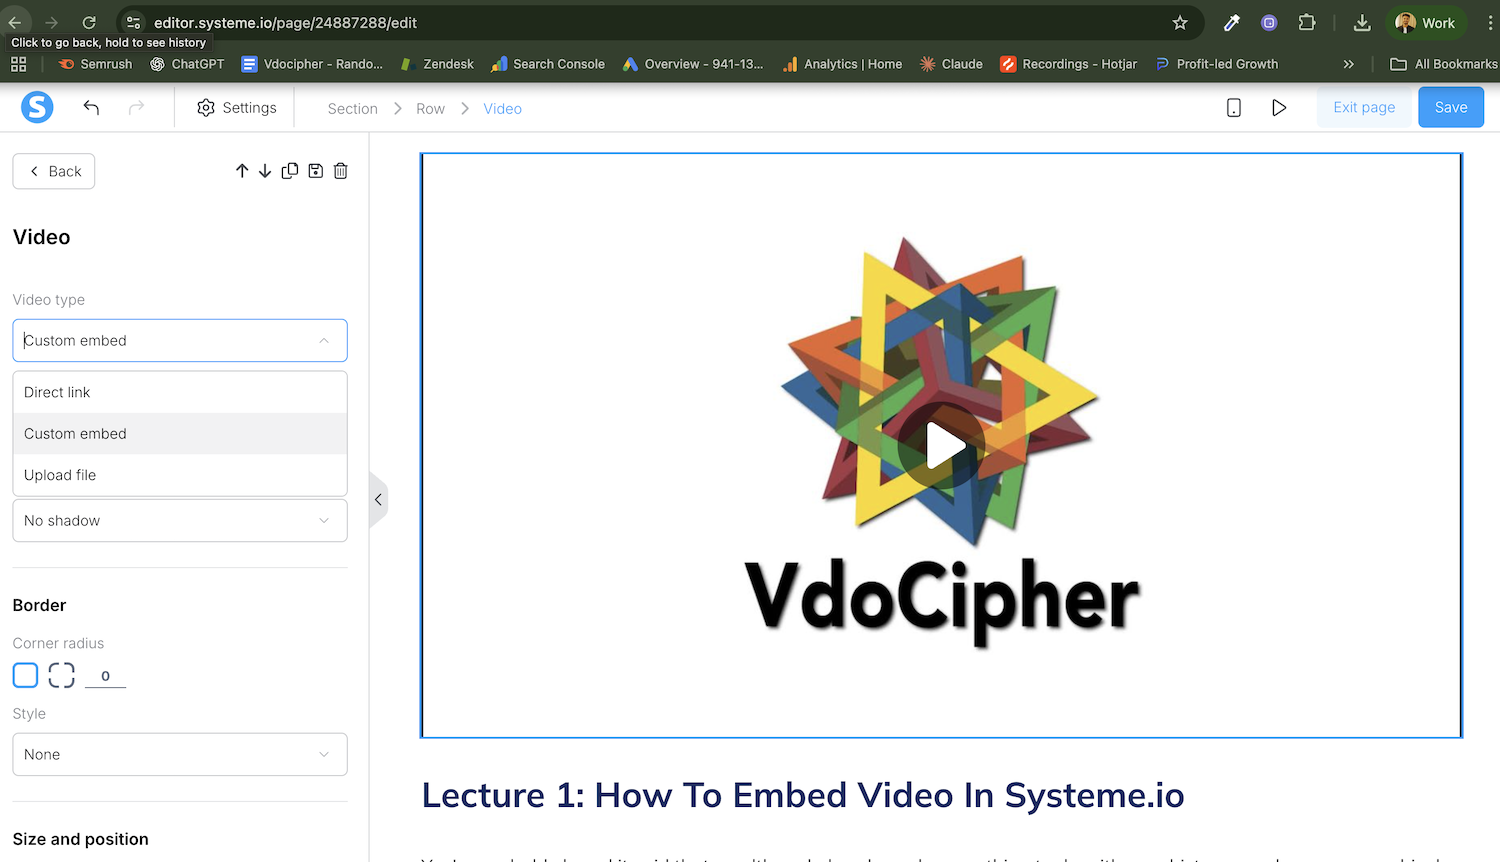Undo the last editor action
Screen dimensions: 1500x862
[91, 107]
